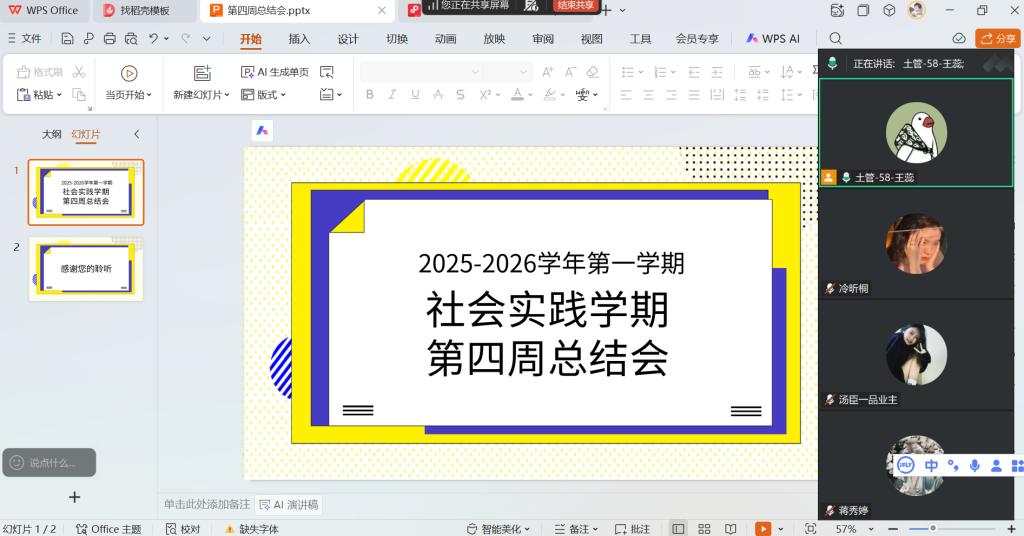This screenshot has width=1024, height=536.
Task: Click the undo arrow icon
Action: coord(153,39)
